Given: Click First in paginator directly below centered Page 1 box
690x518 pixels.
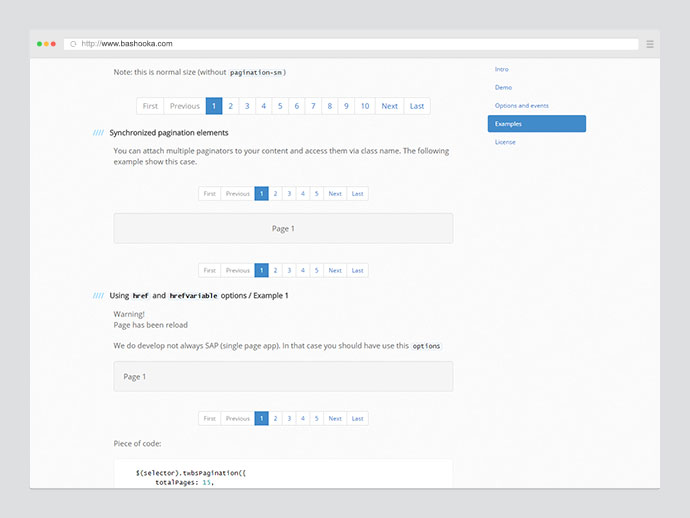Looking at the screenshot, I should point(209,270).
